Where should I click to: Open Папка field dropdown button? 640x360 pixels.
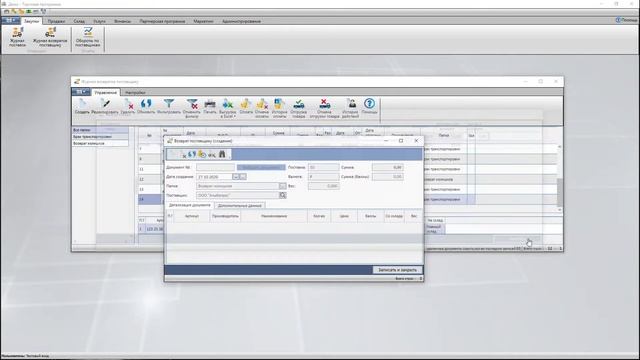point(282,186)
